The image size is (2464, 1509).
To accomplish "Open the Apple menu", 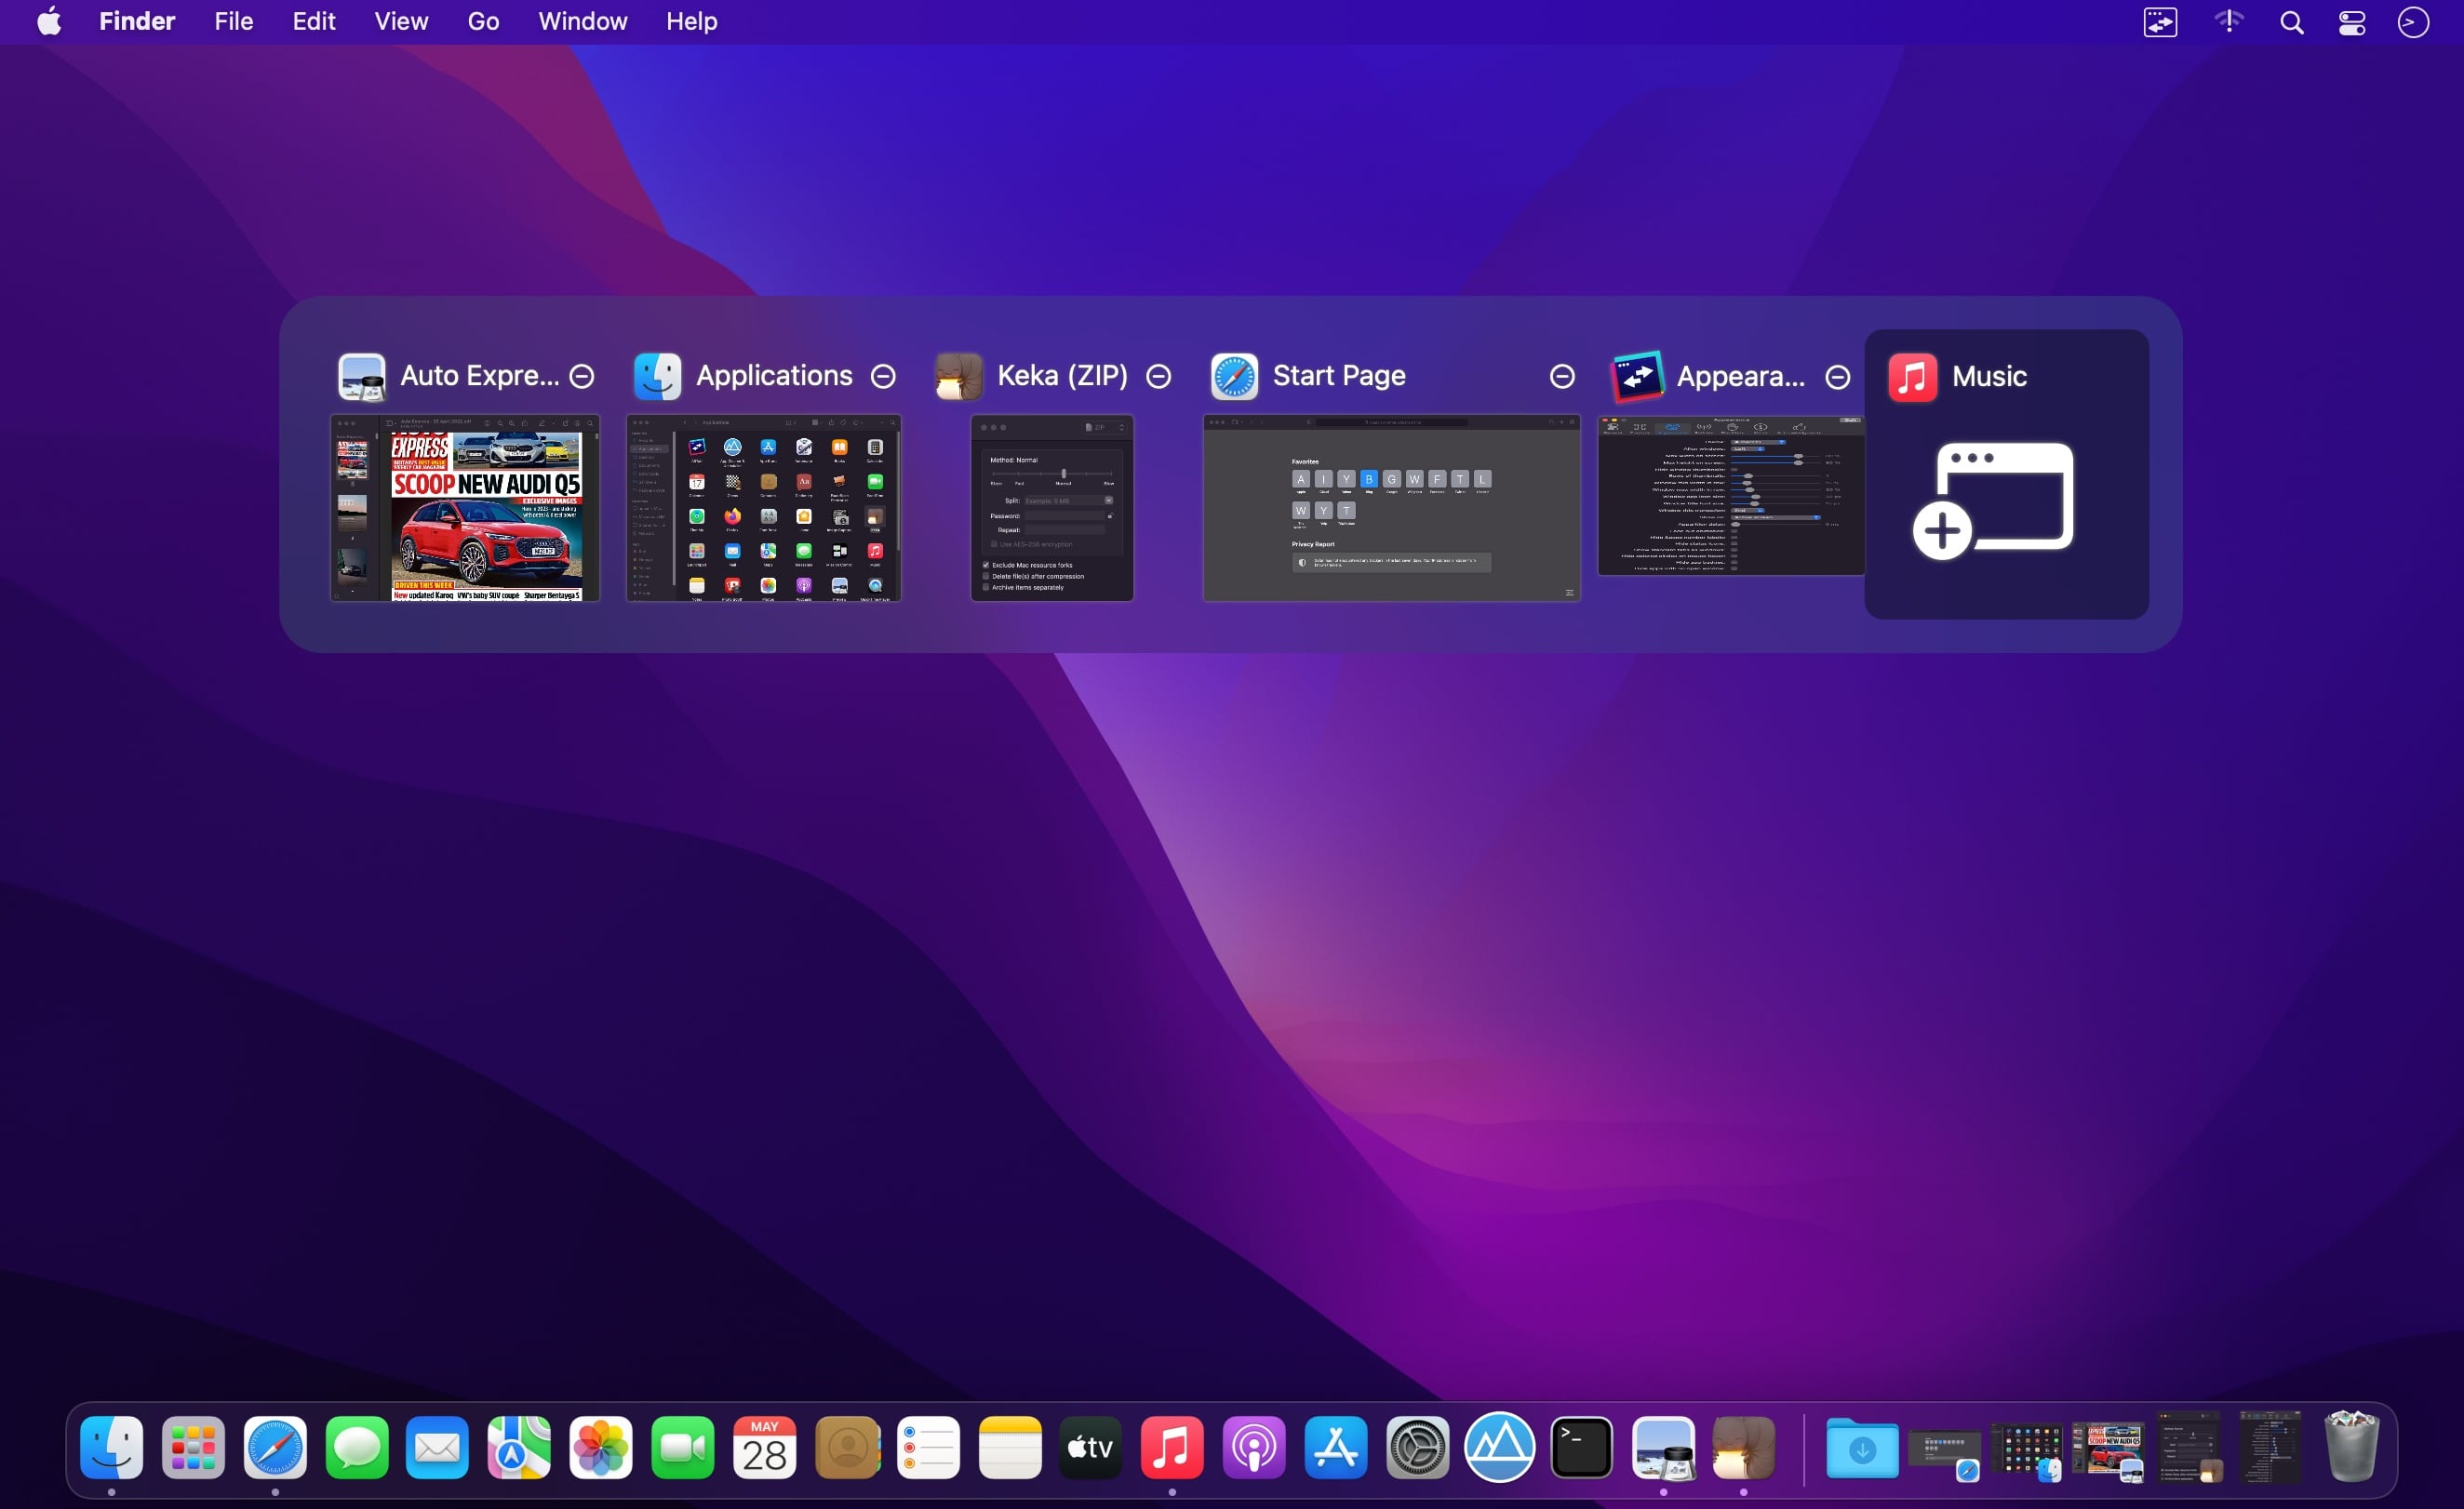I will (x=49, y=21).
